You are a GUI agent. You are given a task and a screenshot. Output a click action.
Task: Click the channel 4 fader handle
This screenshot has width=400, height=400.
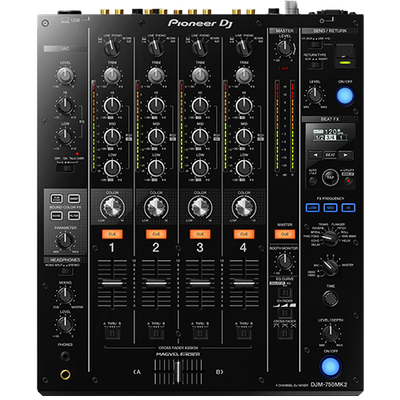pos(244,283)
